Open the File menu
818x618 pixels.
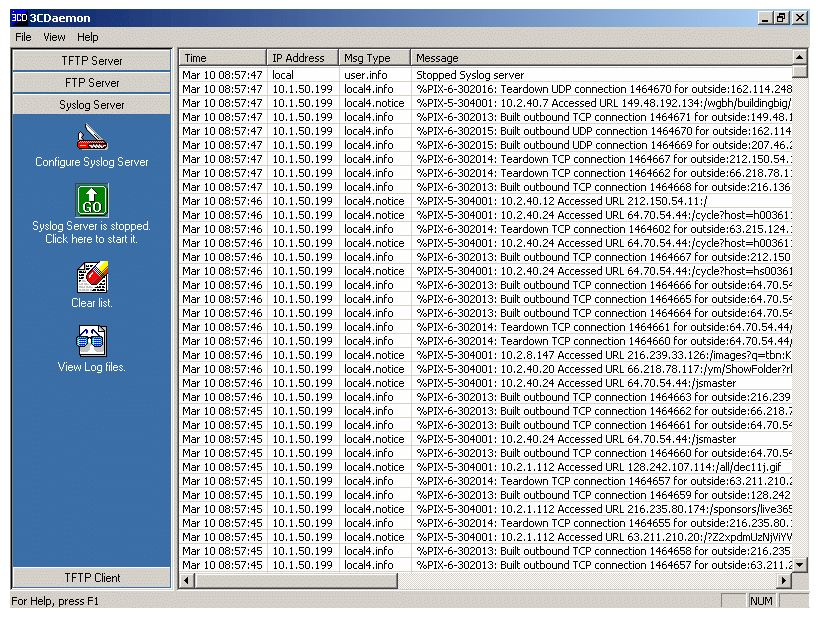[23, 37]
